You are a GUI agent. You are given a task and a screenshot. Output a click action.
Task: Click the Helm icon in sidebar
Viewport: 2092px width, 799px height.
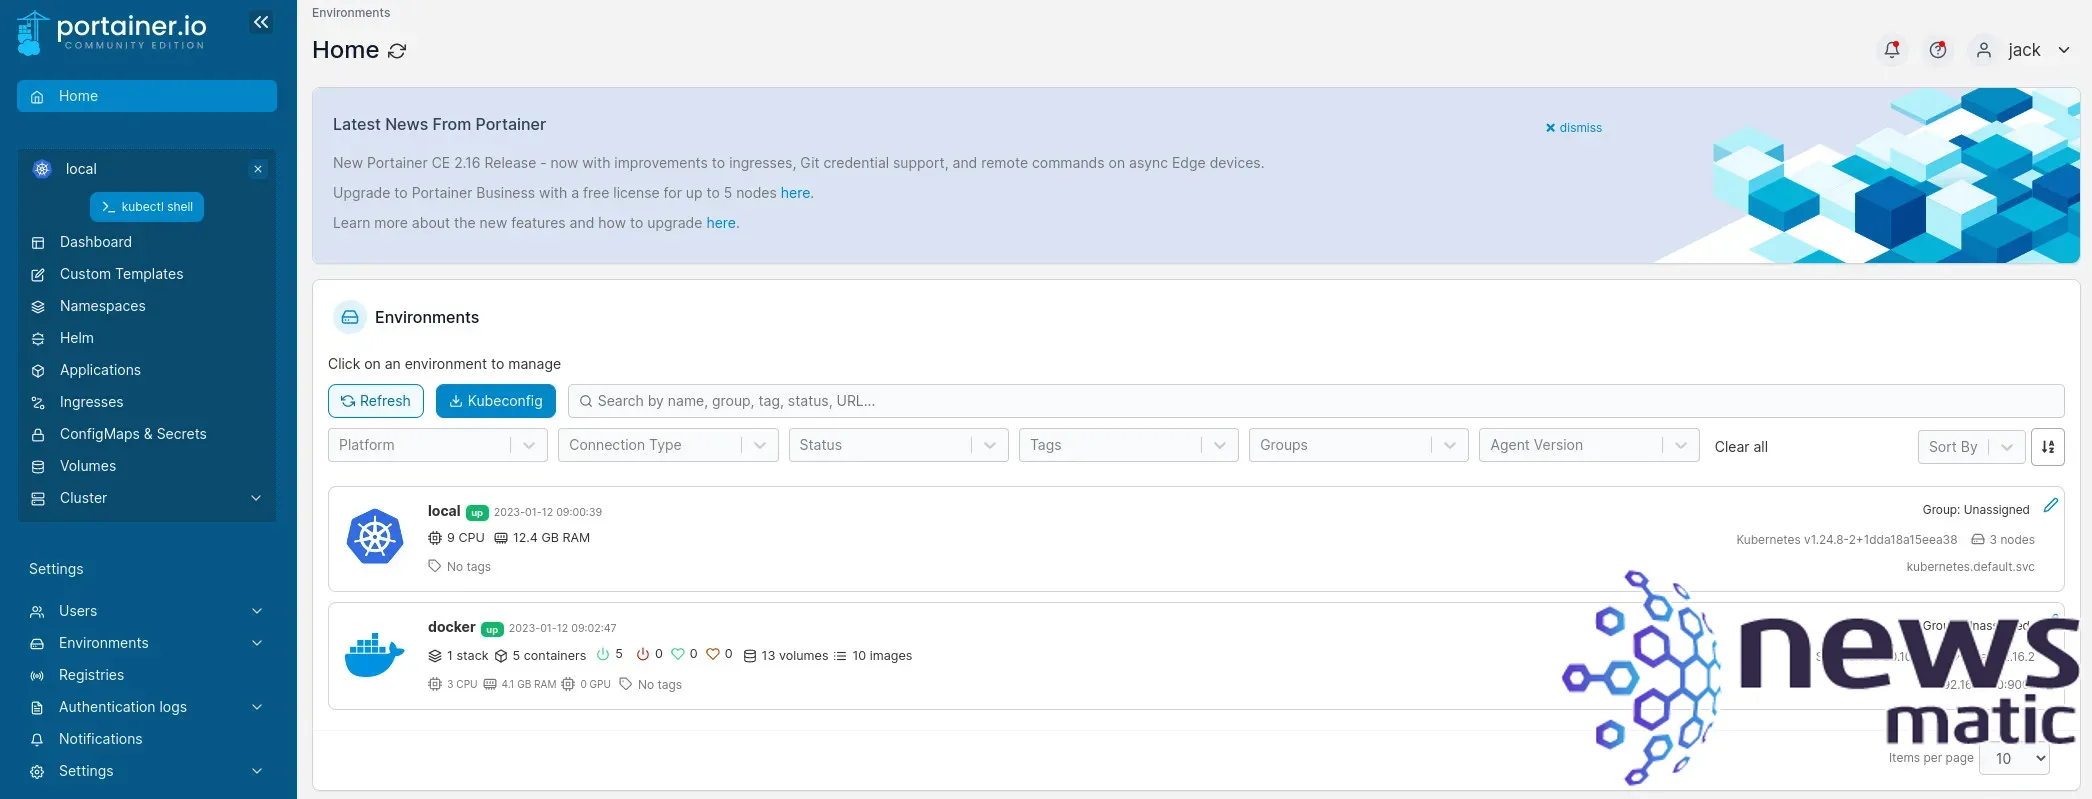38,339
